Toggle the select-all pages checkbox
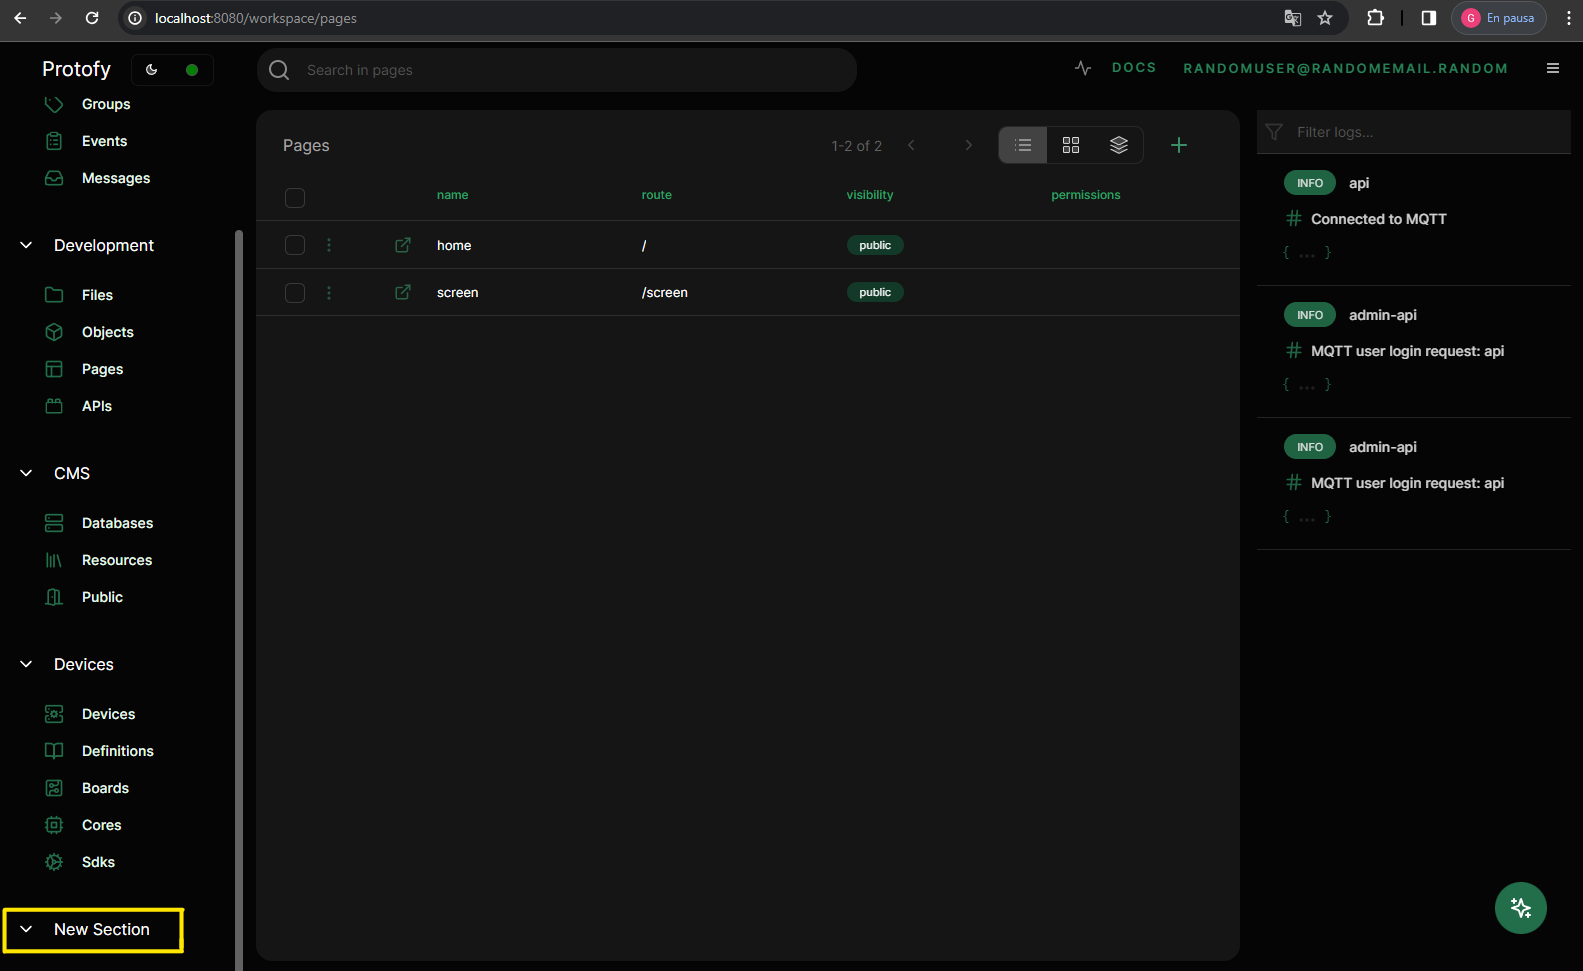 coord(295,197)
